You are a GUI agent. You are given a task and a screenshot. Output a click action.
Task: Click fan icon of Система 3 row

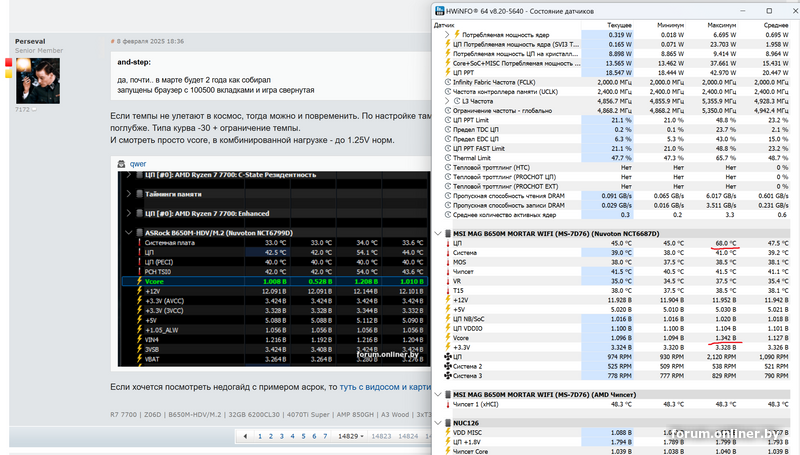[x=448, y=375]
